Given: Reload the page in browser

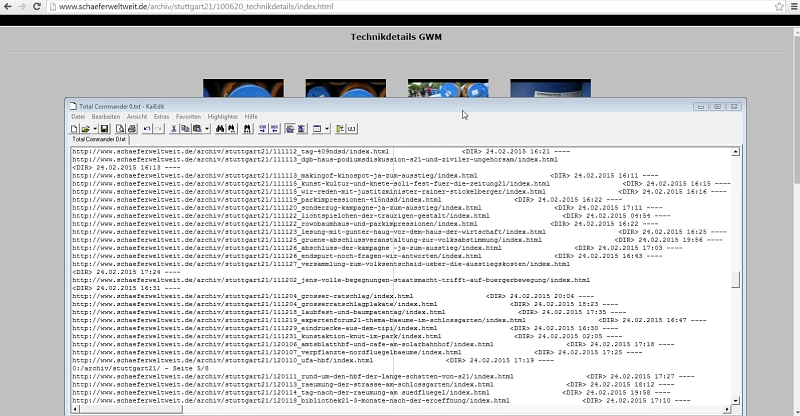Looking at the screenshot, I should coord(39,7).
